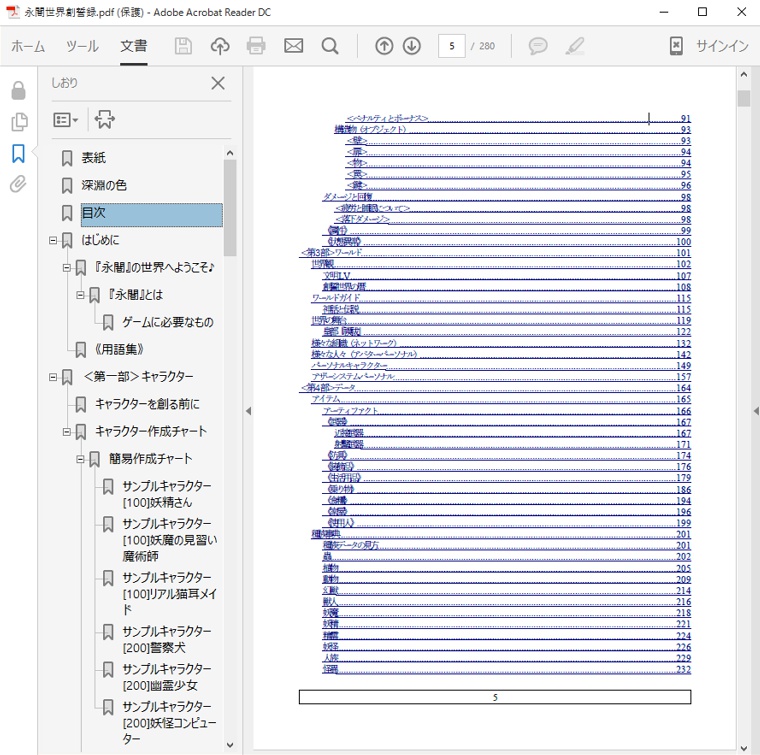
Task: Click the bookmarks panel scroll up arrow
Action: (x=230, y=153)
